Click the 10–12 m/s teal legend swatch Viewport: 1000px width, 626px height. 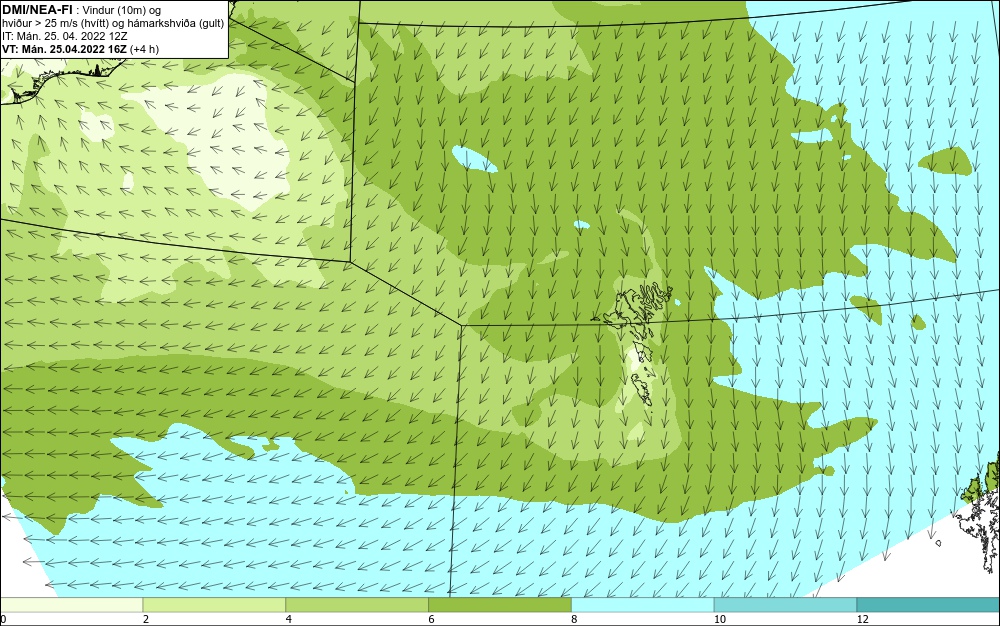(x=786, y=605)
